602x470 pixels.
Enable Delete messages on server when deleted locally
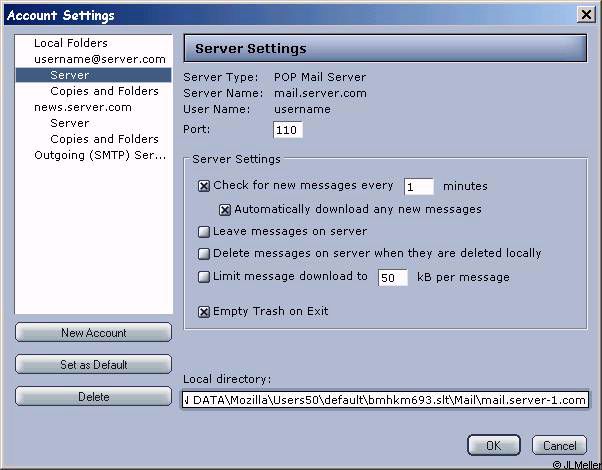[203, 254]
